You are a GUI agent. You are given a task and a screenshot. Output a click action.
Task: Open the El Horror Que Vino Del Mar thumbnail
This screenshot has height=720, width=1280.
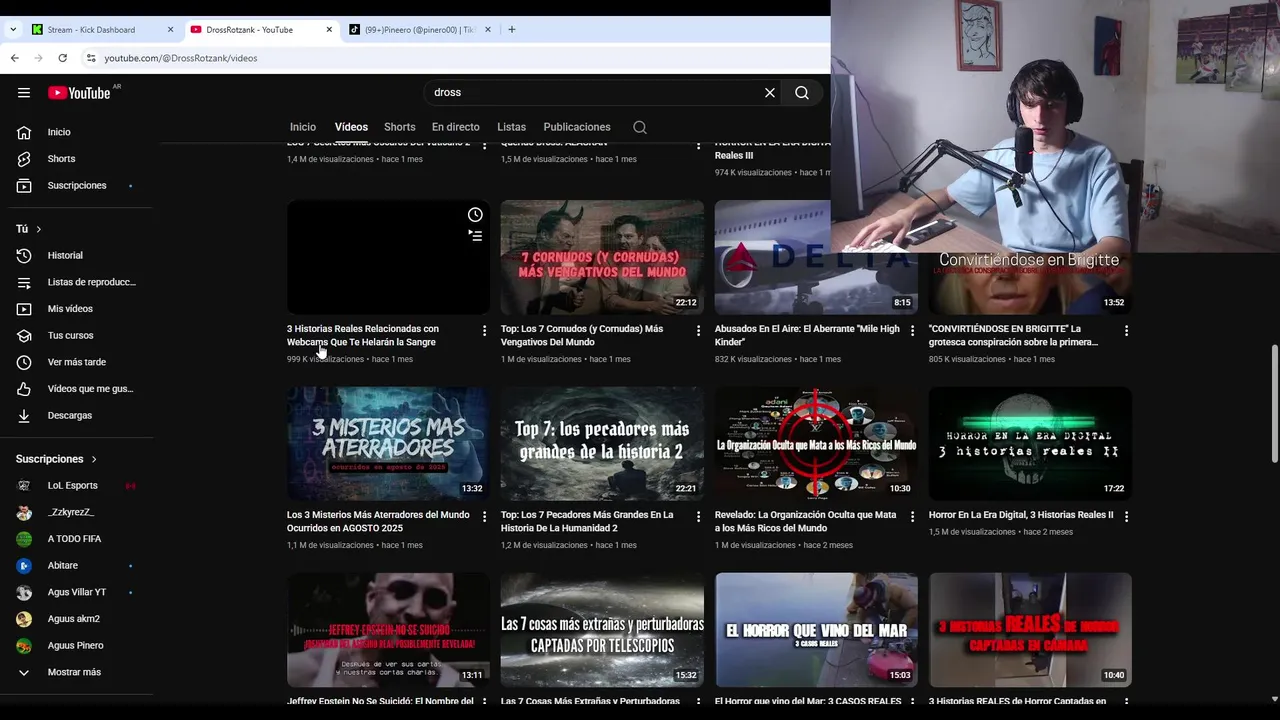pos(816,629)
